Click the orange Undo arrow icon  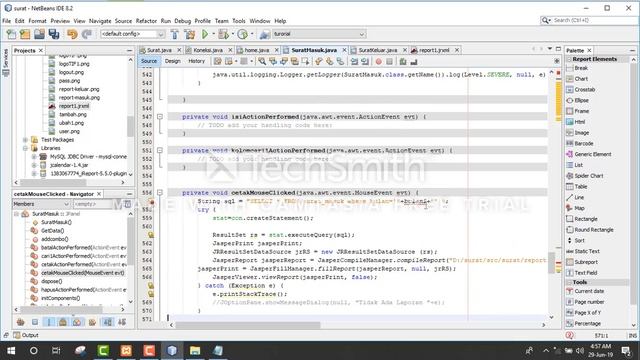(72, 34)
